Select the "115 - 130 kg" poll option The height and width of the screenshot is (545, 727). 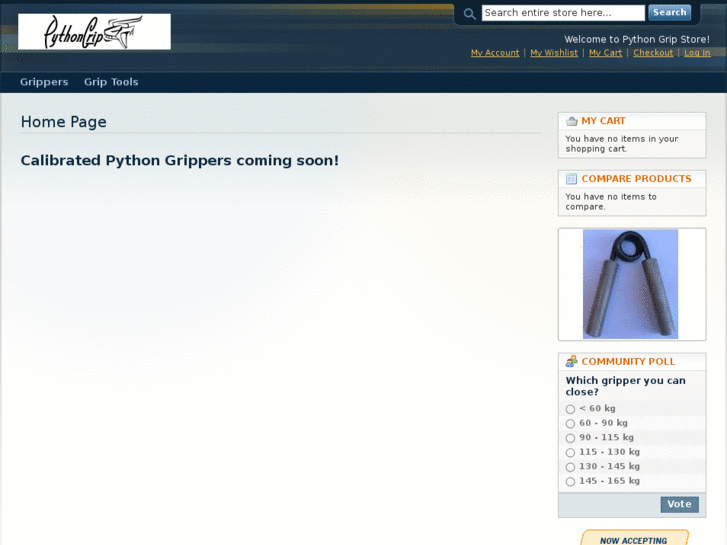(x=570, y=452)
